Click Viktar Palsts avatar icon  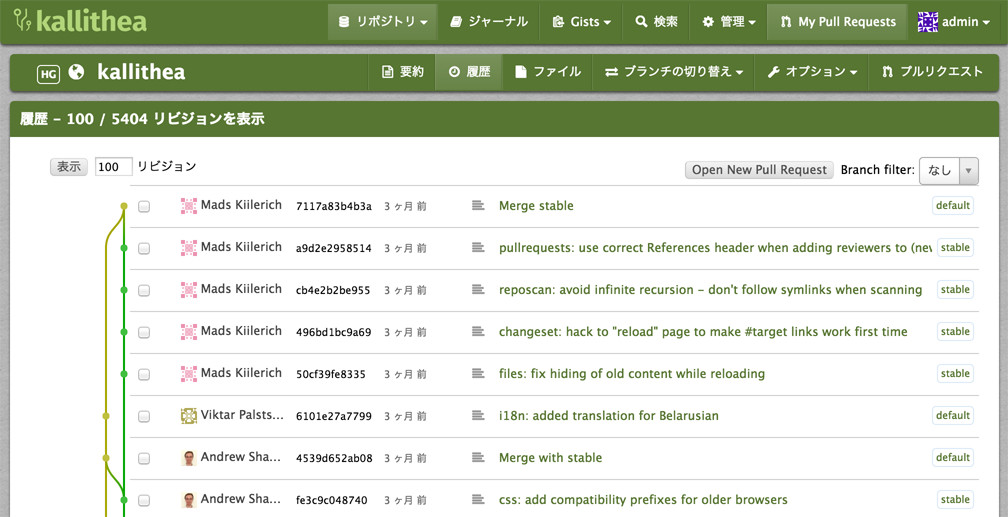189,416
